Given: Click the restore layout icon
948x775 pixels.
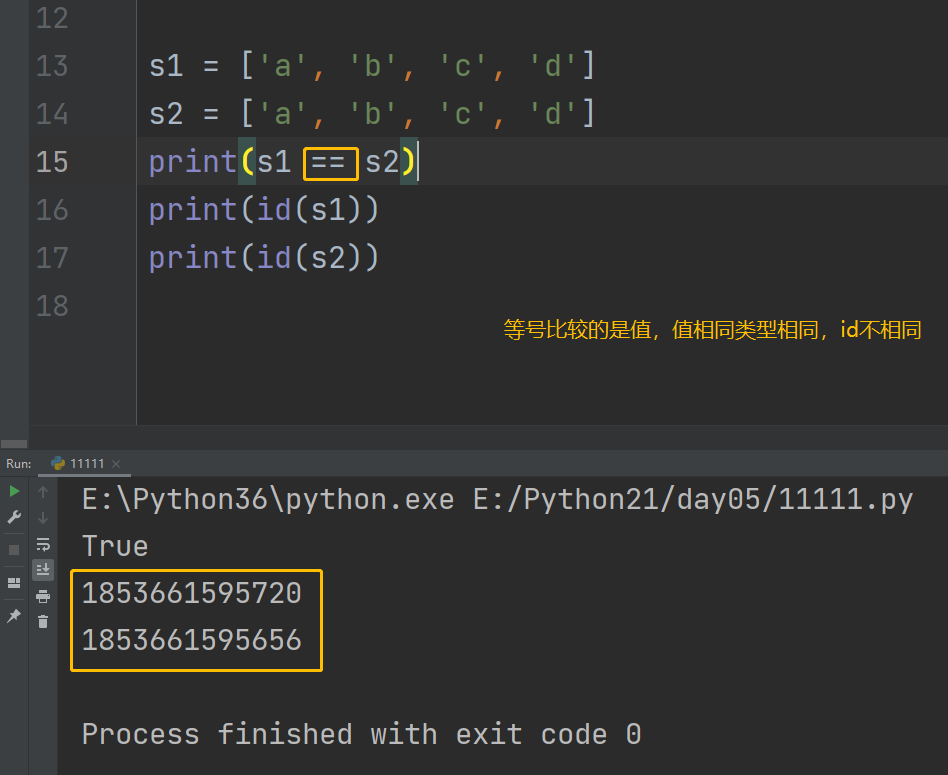Looking at the screenshot, I should tap(14, 582).
